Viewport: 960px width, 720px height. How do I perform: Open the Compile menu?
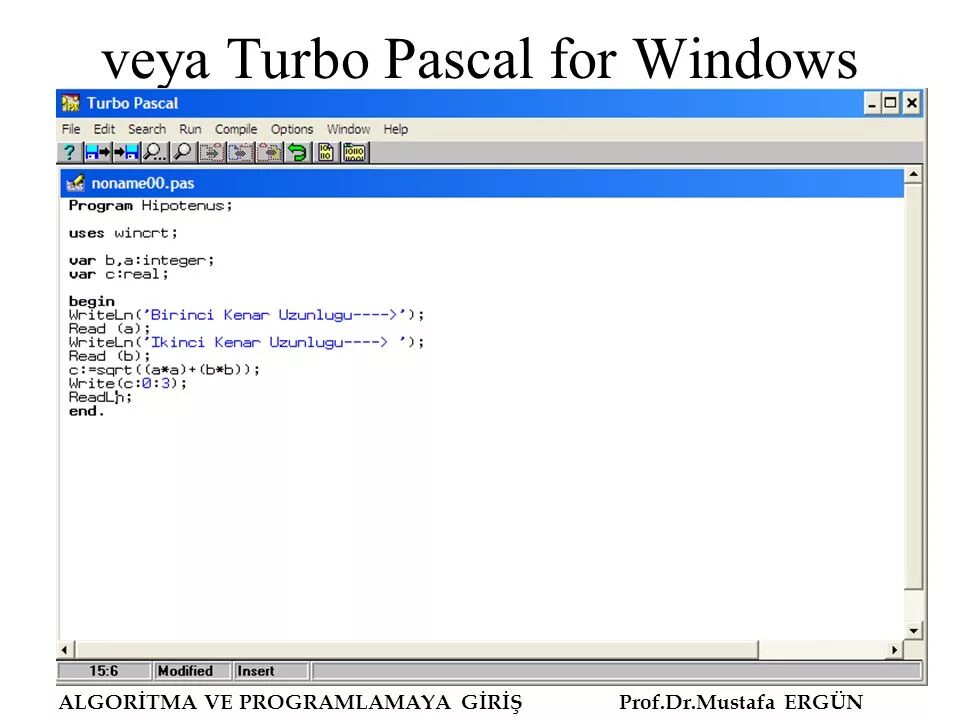236,129
